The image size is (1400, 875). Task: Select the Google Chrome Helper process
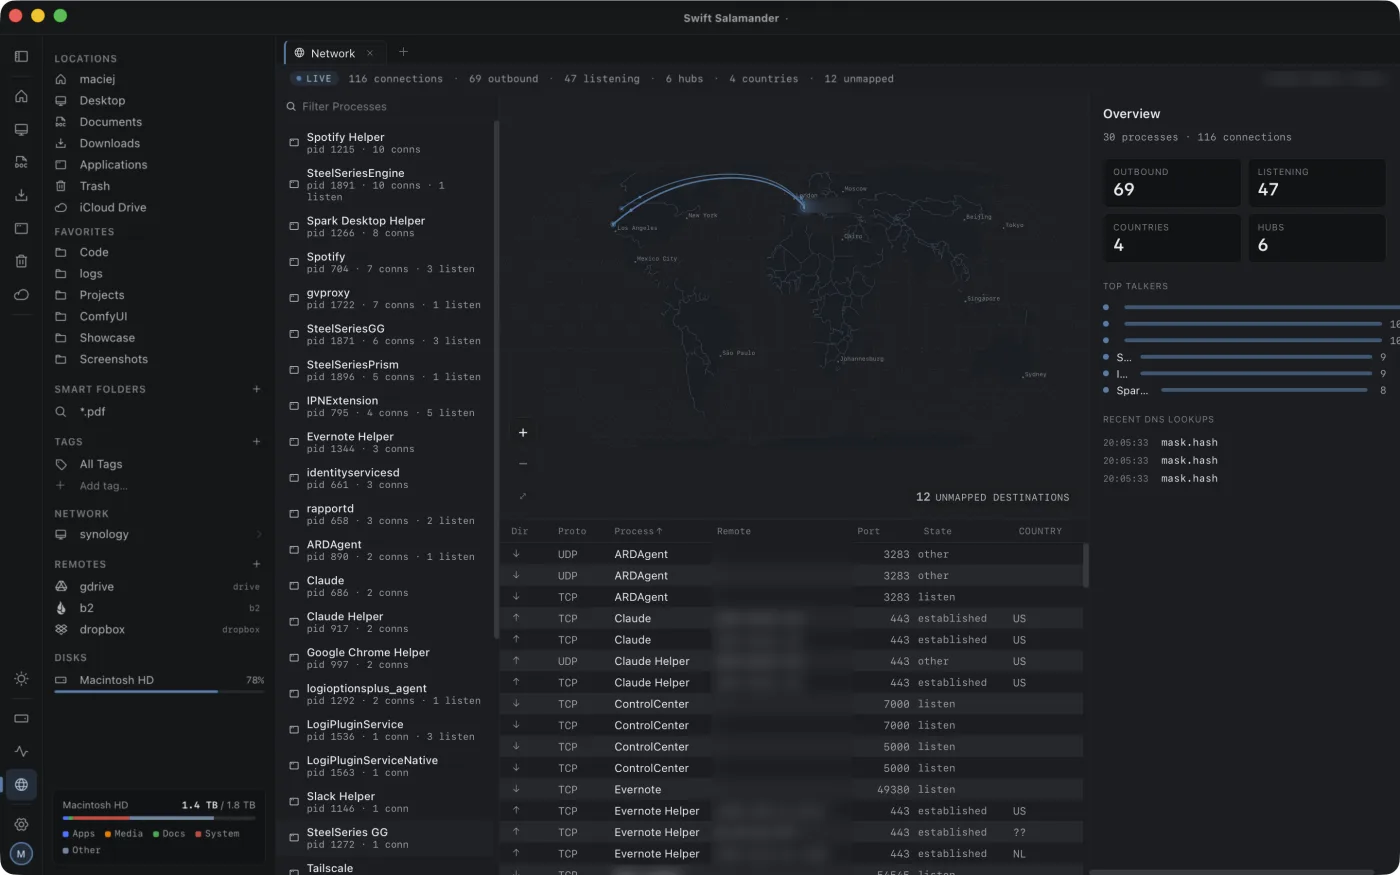(x=387, y=658)
